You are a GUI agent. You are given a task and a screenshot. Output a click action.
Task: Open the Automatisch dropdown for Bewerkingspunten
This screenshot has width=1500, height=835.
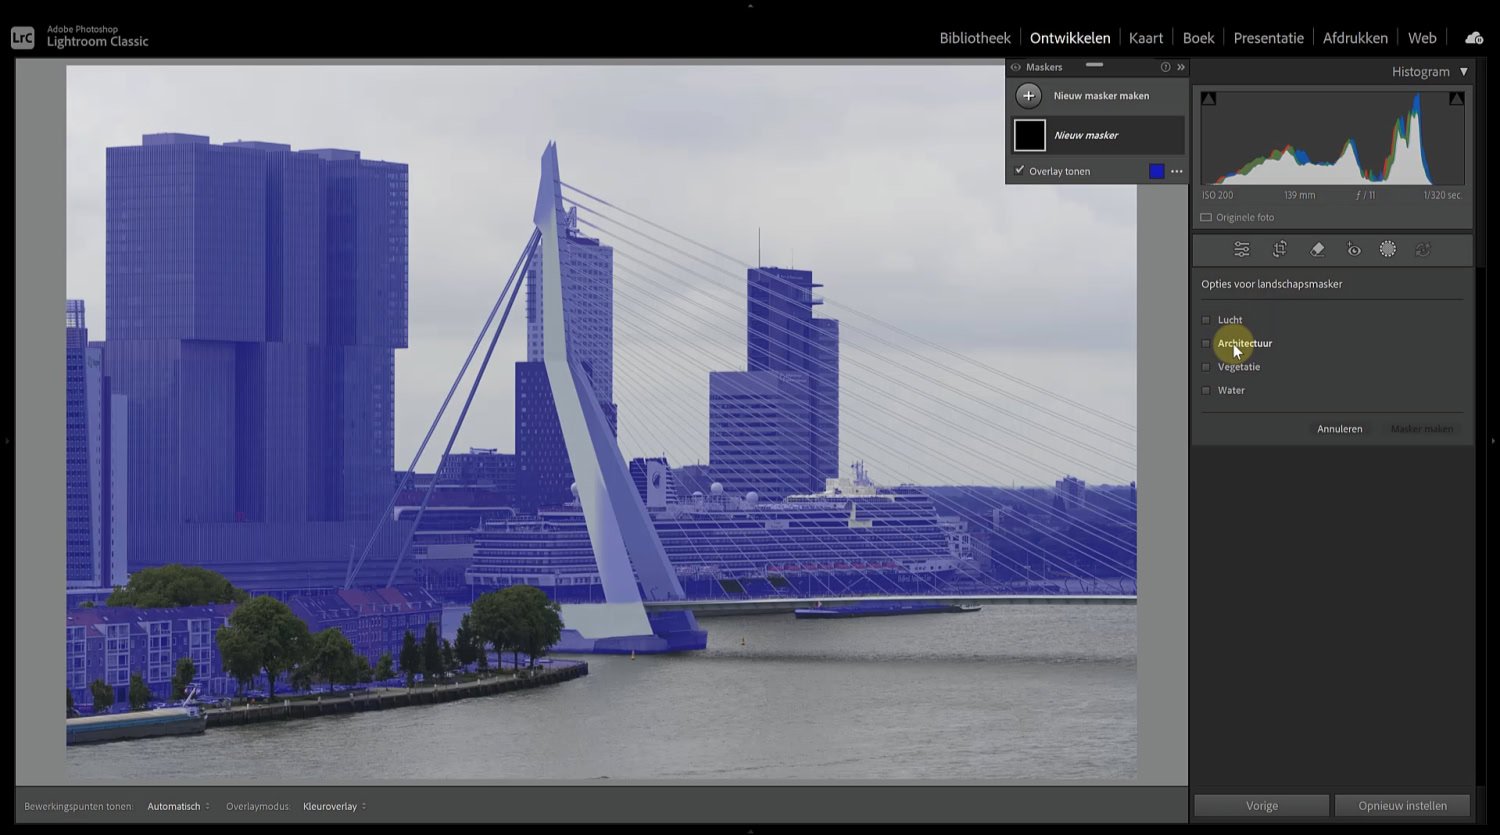(178, 807)
